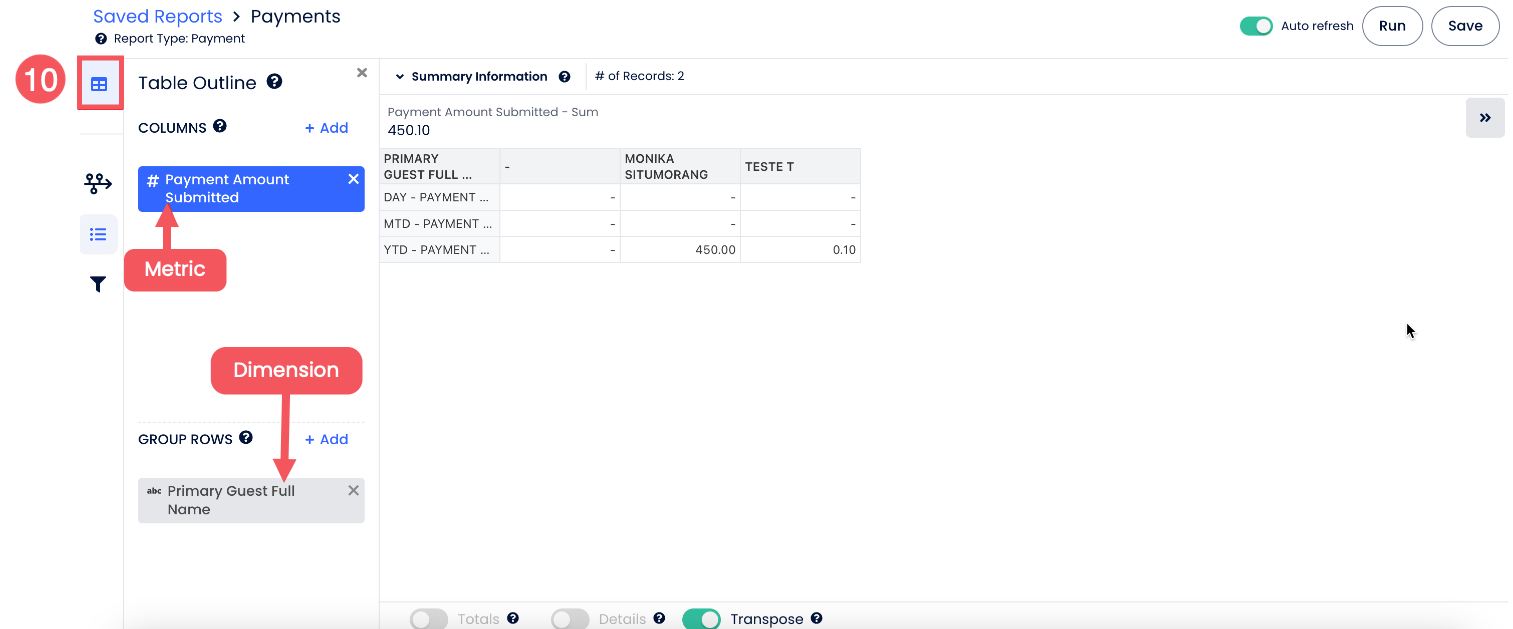This screenshot has height=629, width=1513.
Task: Click the data relationships branch icon
Action: click(x=98, y=183)
